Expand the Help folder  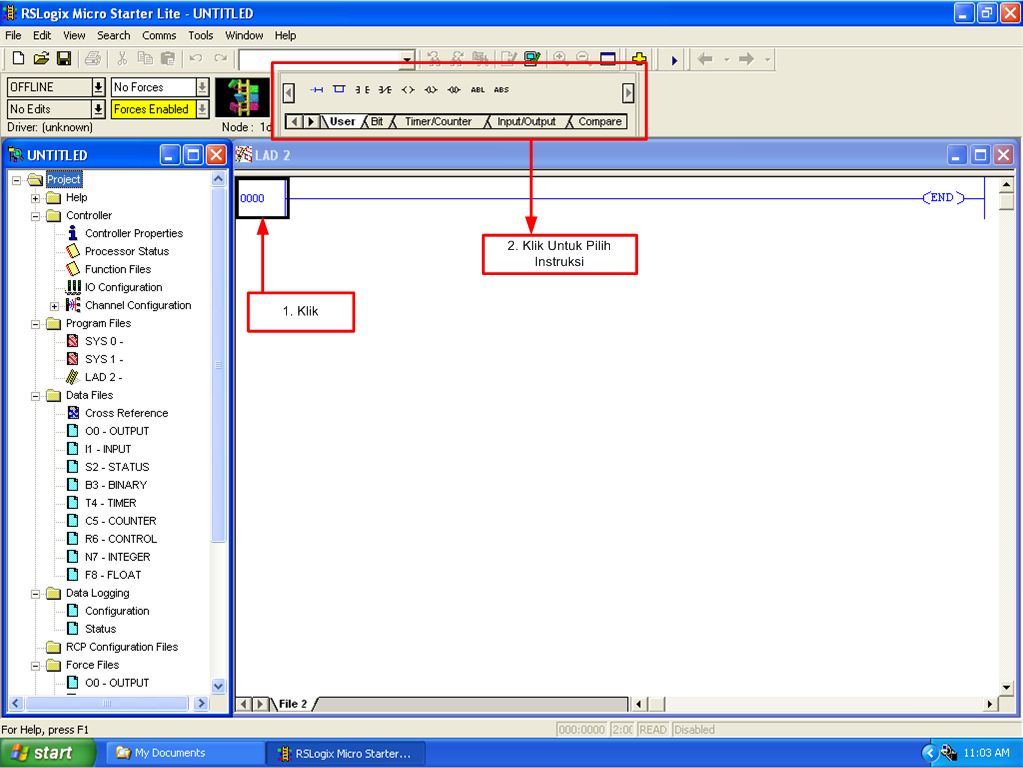[x=35, y=198]
